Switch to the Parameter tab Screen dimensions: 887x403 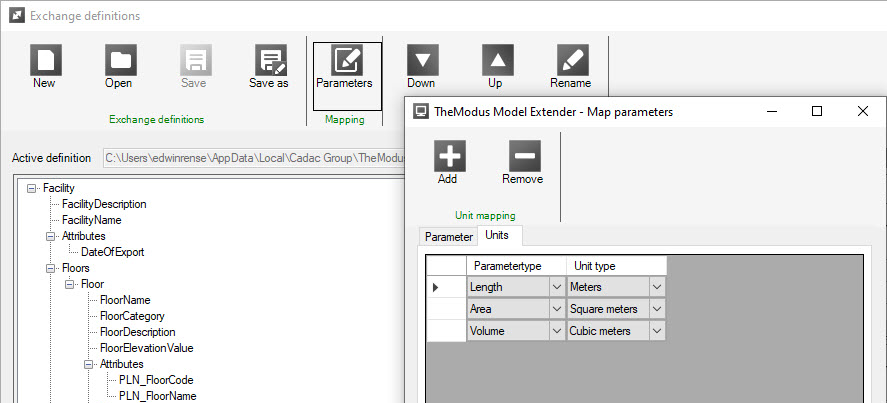(x=449, y=237)
